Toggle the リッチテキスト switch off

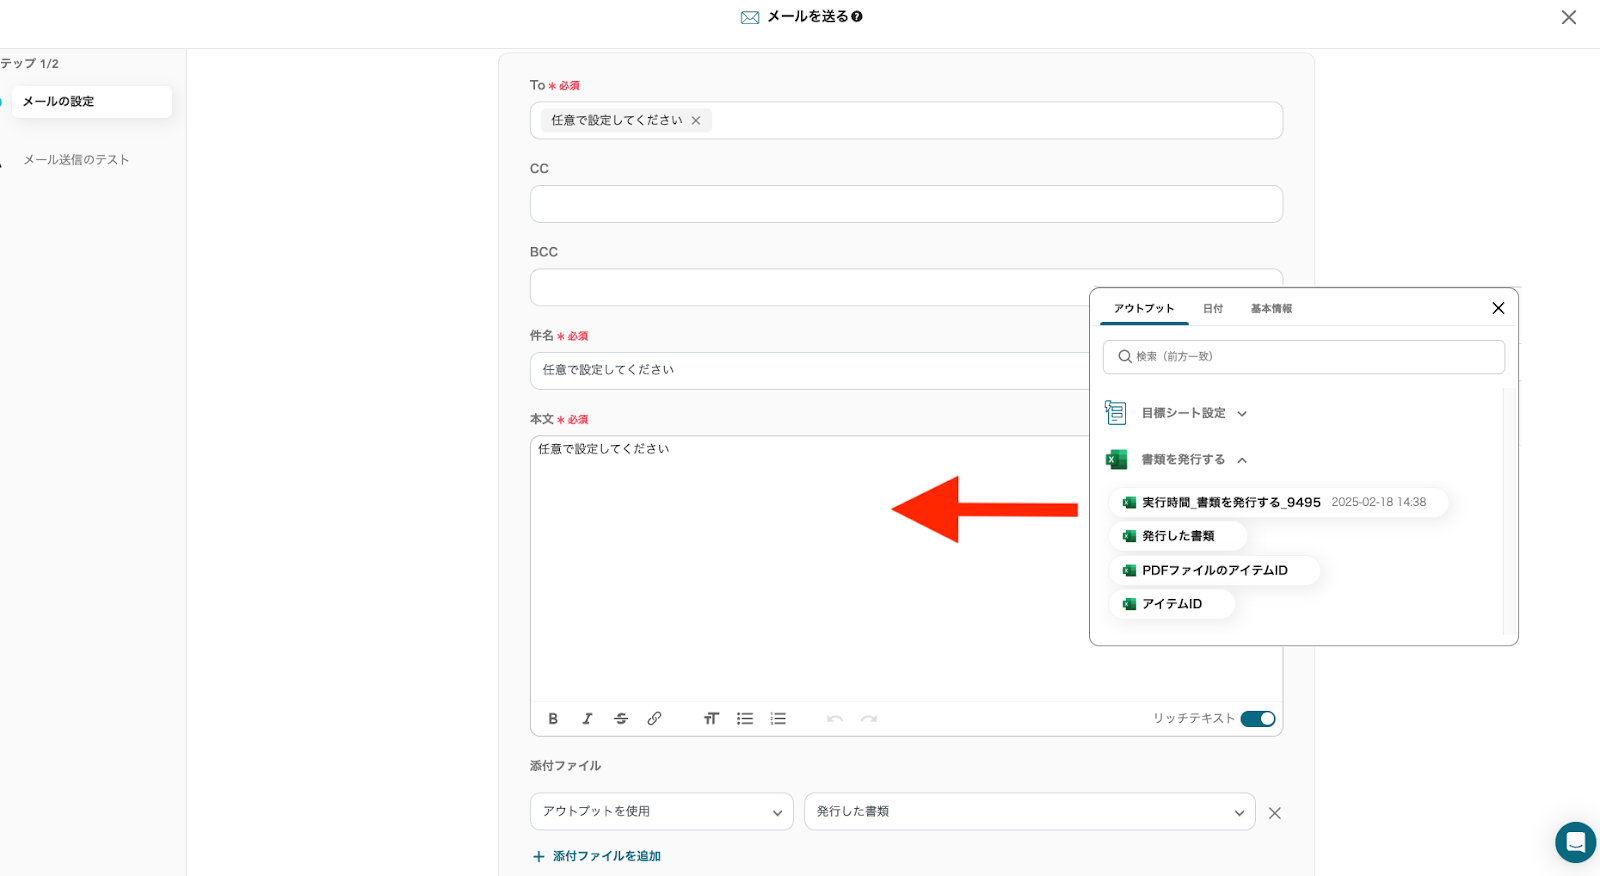pyautogui.click(x=1257, y=719)
